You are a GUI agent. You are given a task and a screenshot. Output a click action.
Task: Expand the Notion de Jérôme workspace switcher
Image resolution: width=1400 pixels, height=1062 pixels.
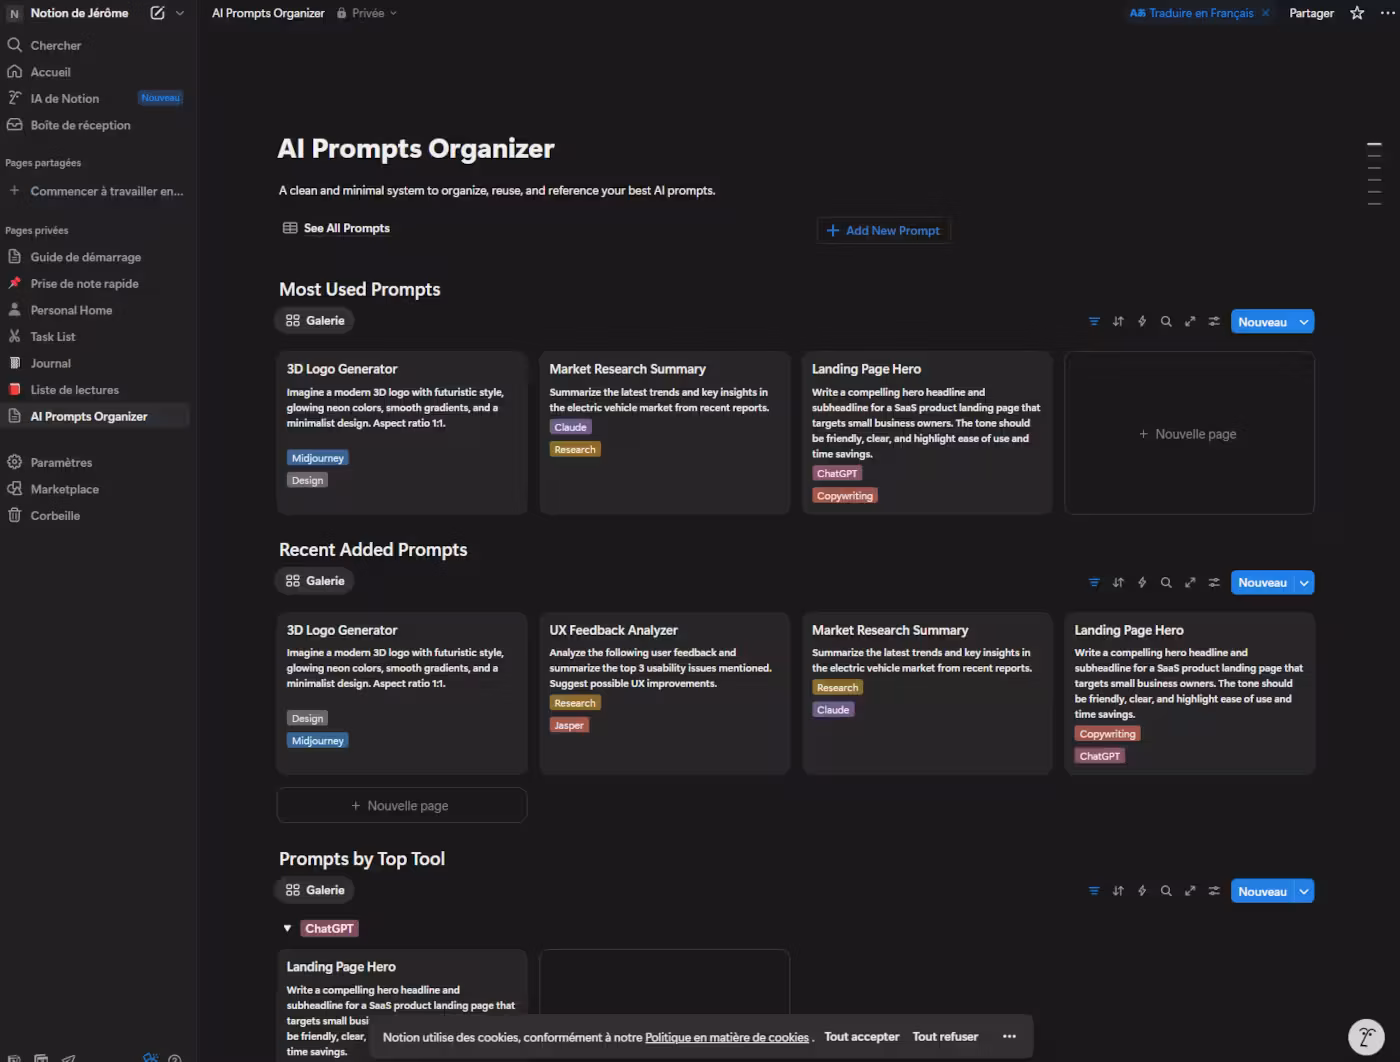coord(80,13)
